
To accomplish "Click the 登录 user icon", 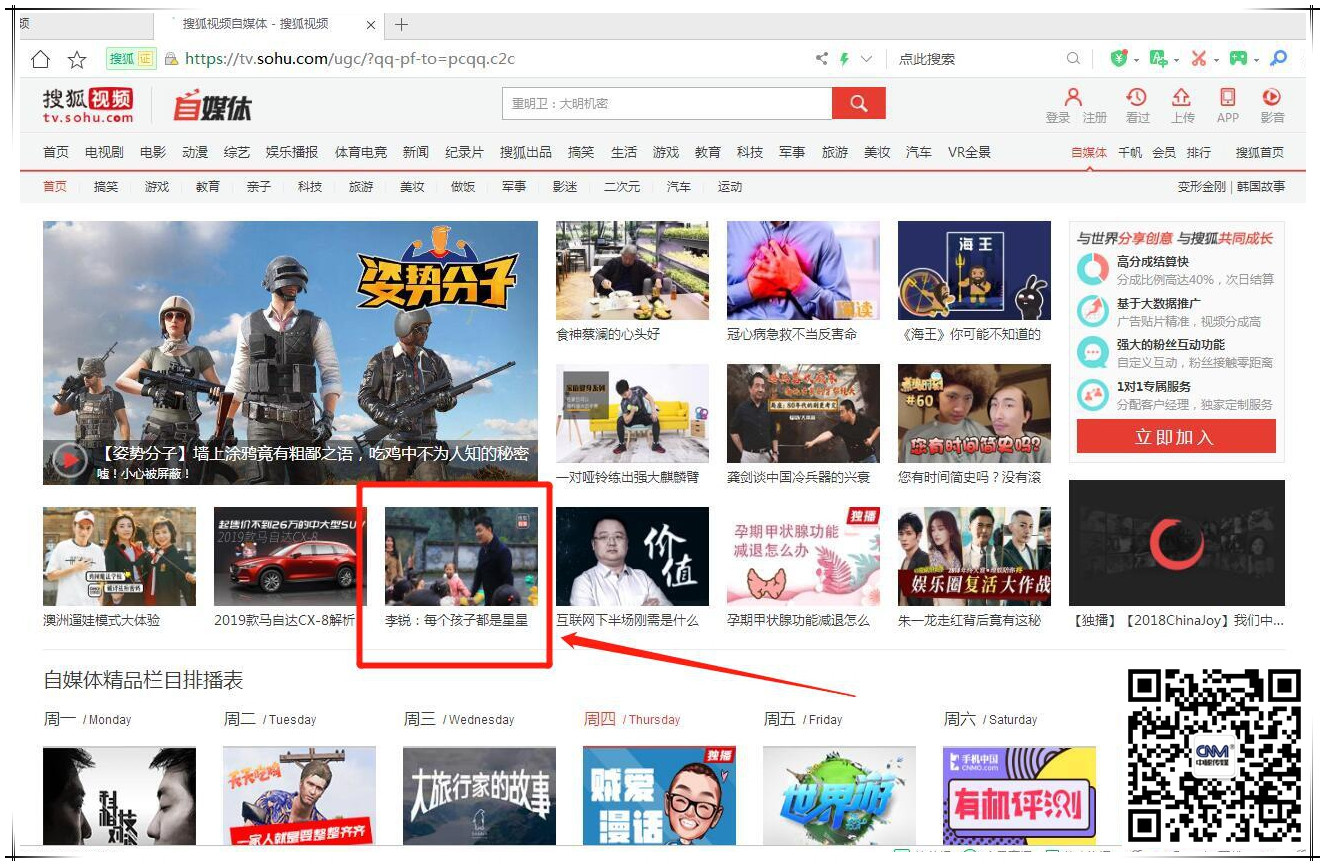I will [x=1073, y=98].
